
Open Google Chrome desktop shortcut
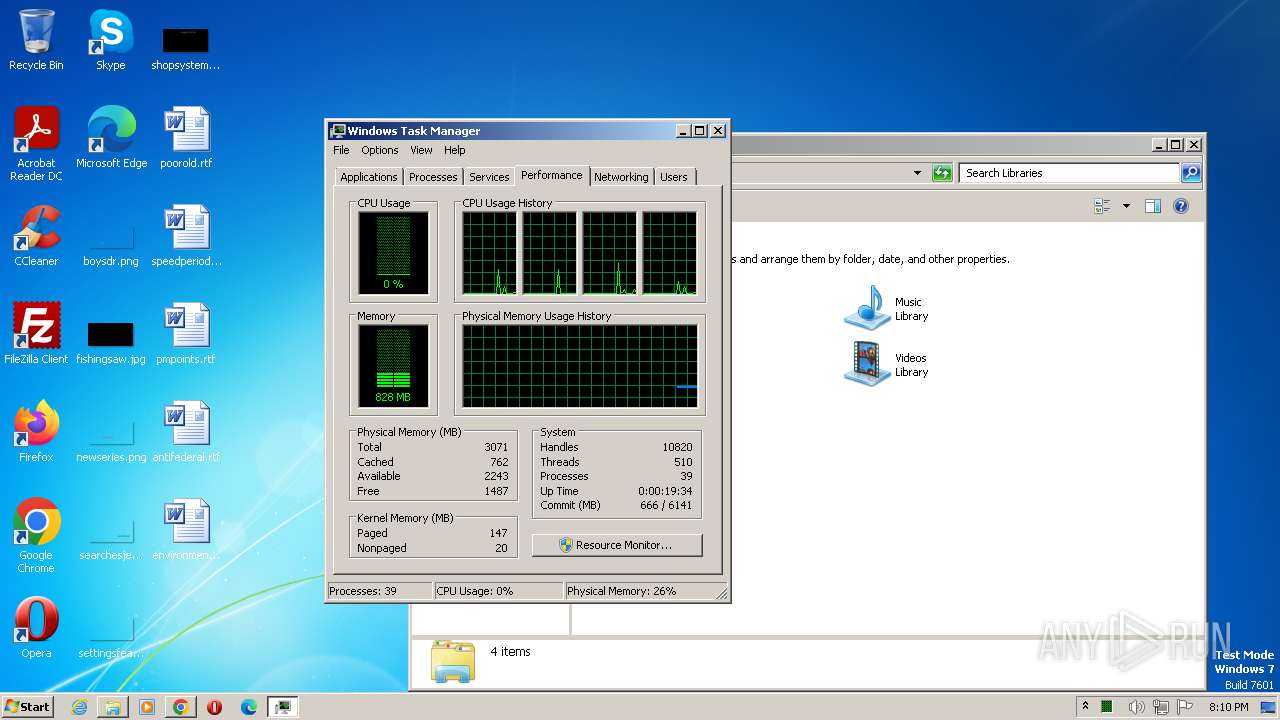[x=36, y=536]
